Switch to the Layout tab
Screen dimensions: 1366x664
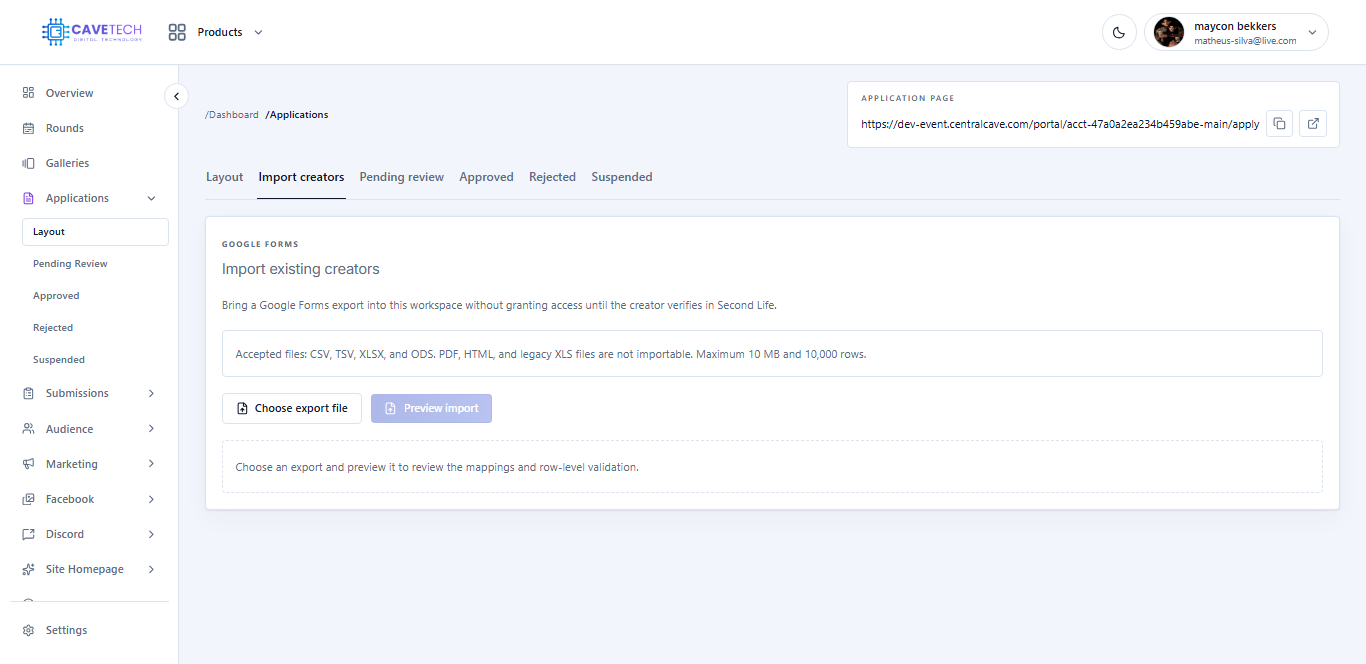[x=225, y=177]
